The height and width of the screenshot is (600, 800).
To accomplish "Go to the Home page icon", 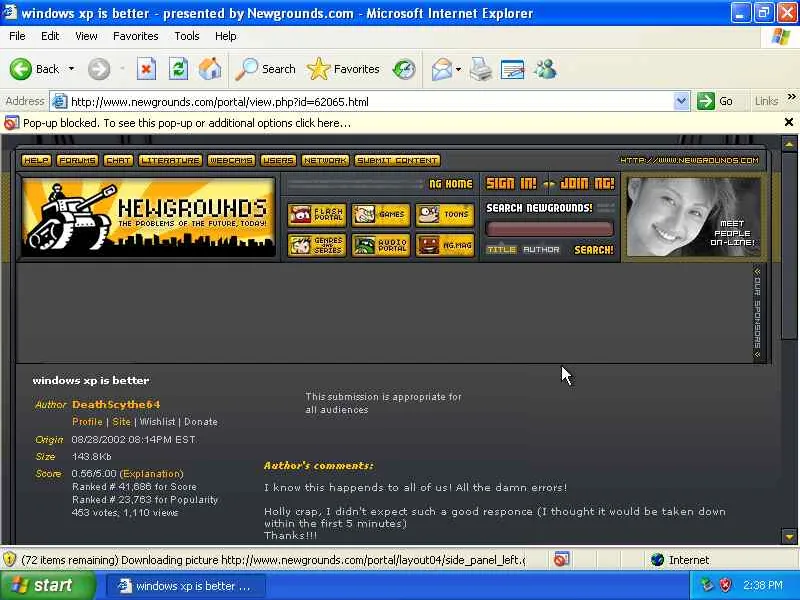I will pos(210,69).
